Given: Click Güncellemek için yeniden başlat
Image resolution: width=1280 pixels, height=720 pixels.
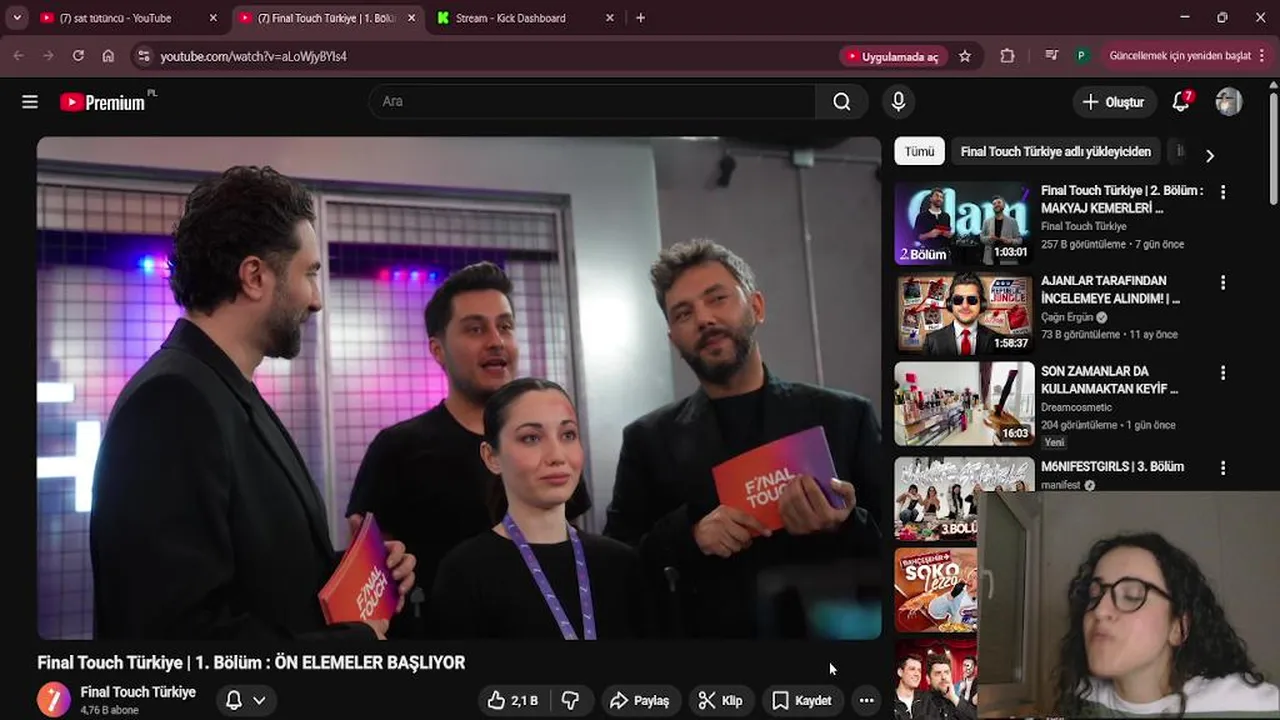Looking at the screenshot, I should 1180,56.
